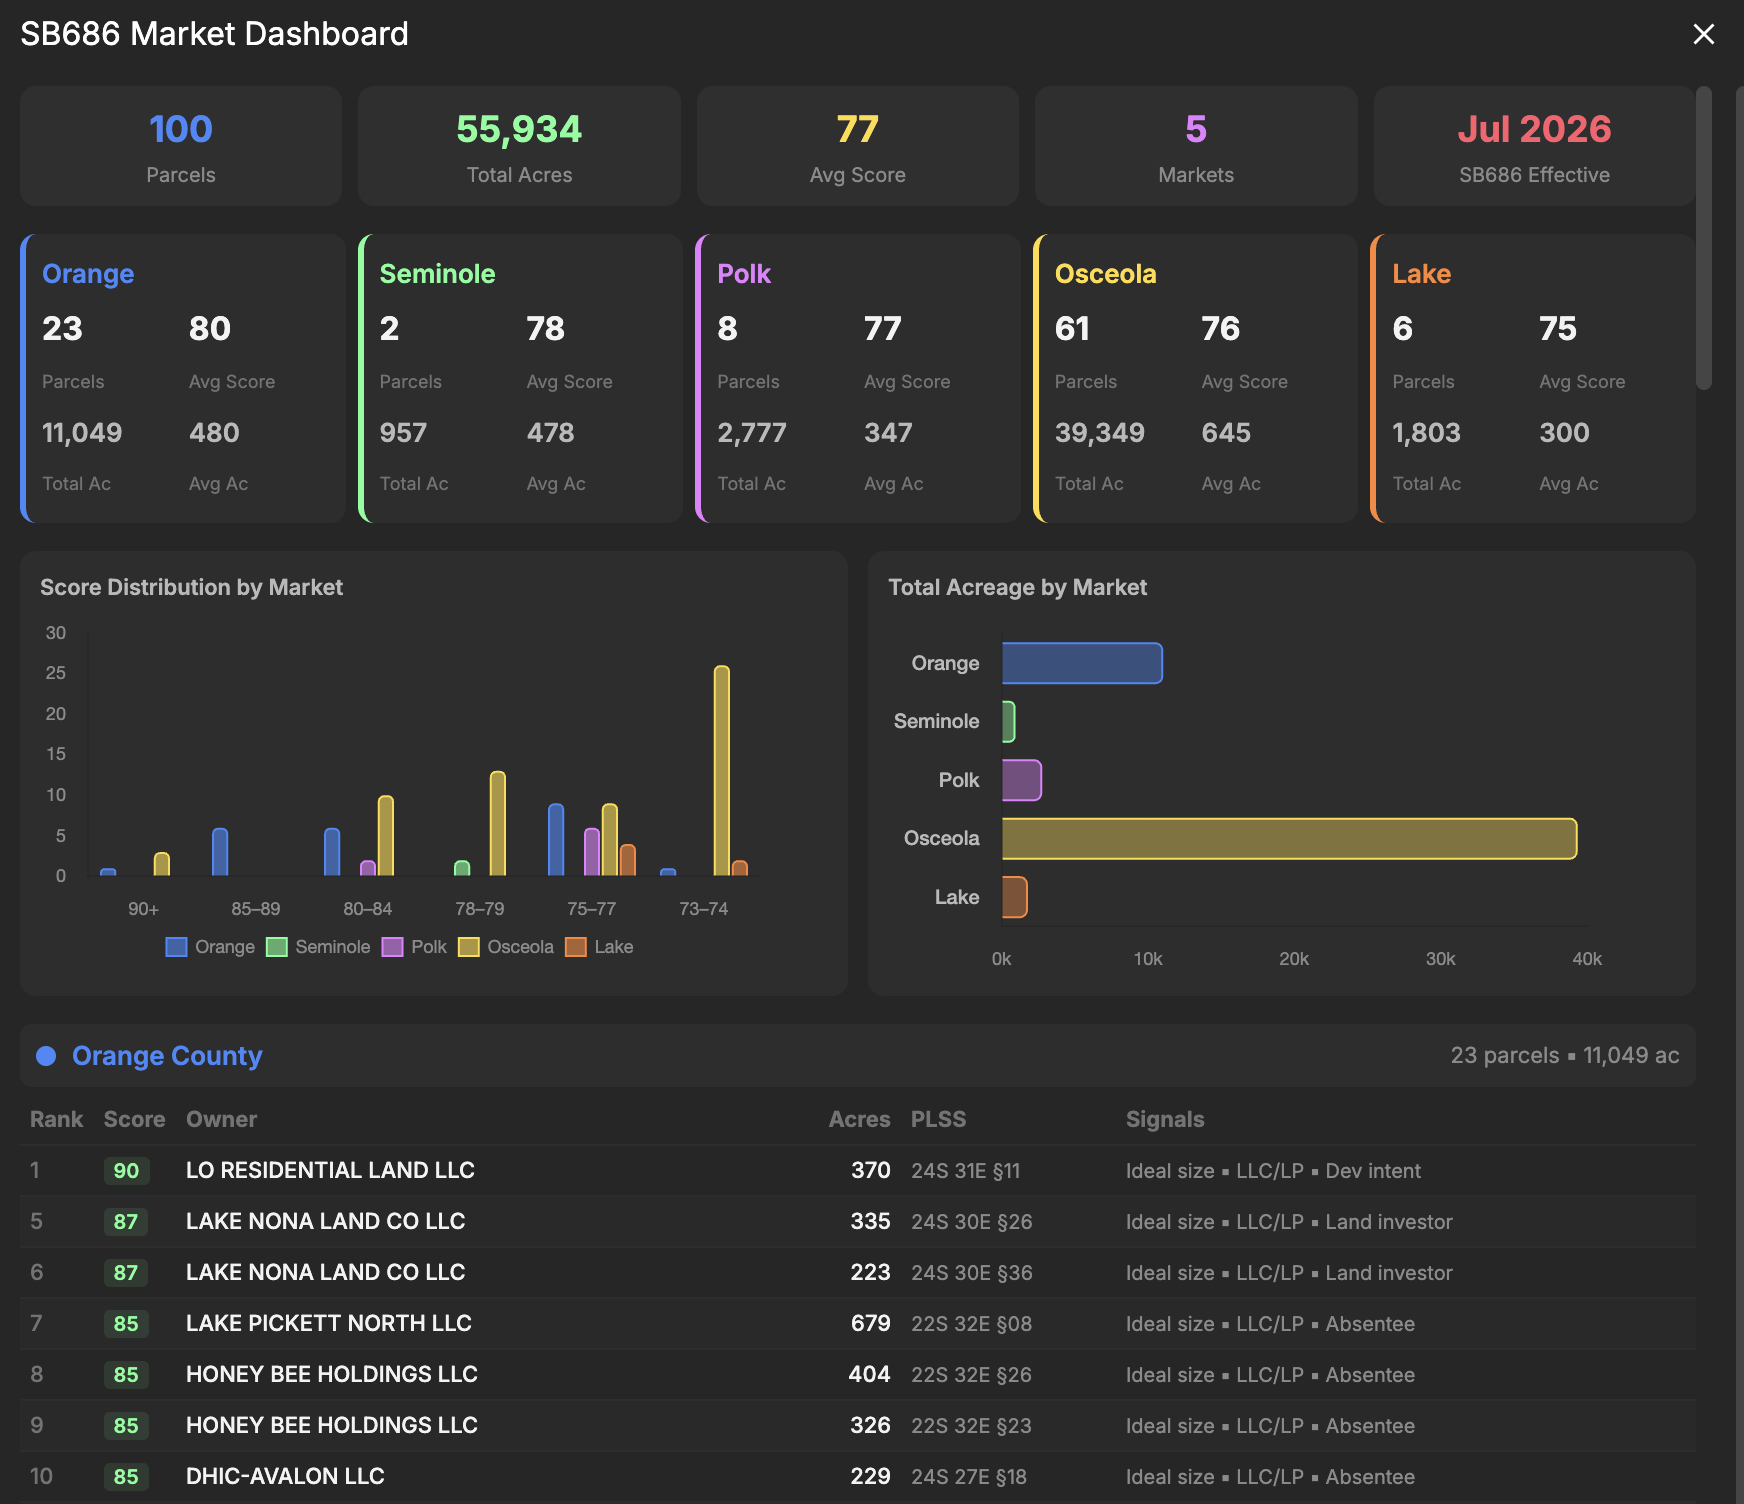
Task: Click the 77 Avg Score card
Action: tap(858, 146)
